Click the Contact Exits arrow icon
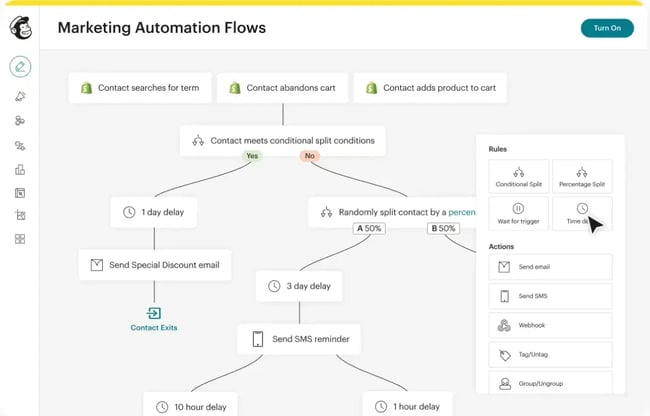The height and width of the screenshot is (416, 650). [x=154, y=313]
